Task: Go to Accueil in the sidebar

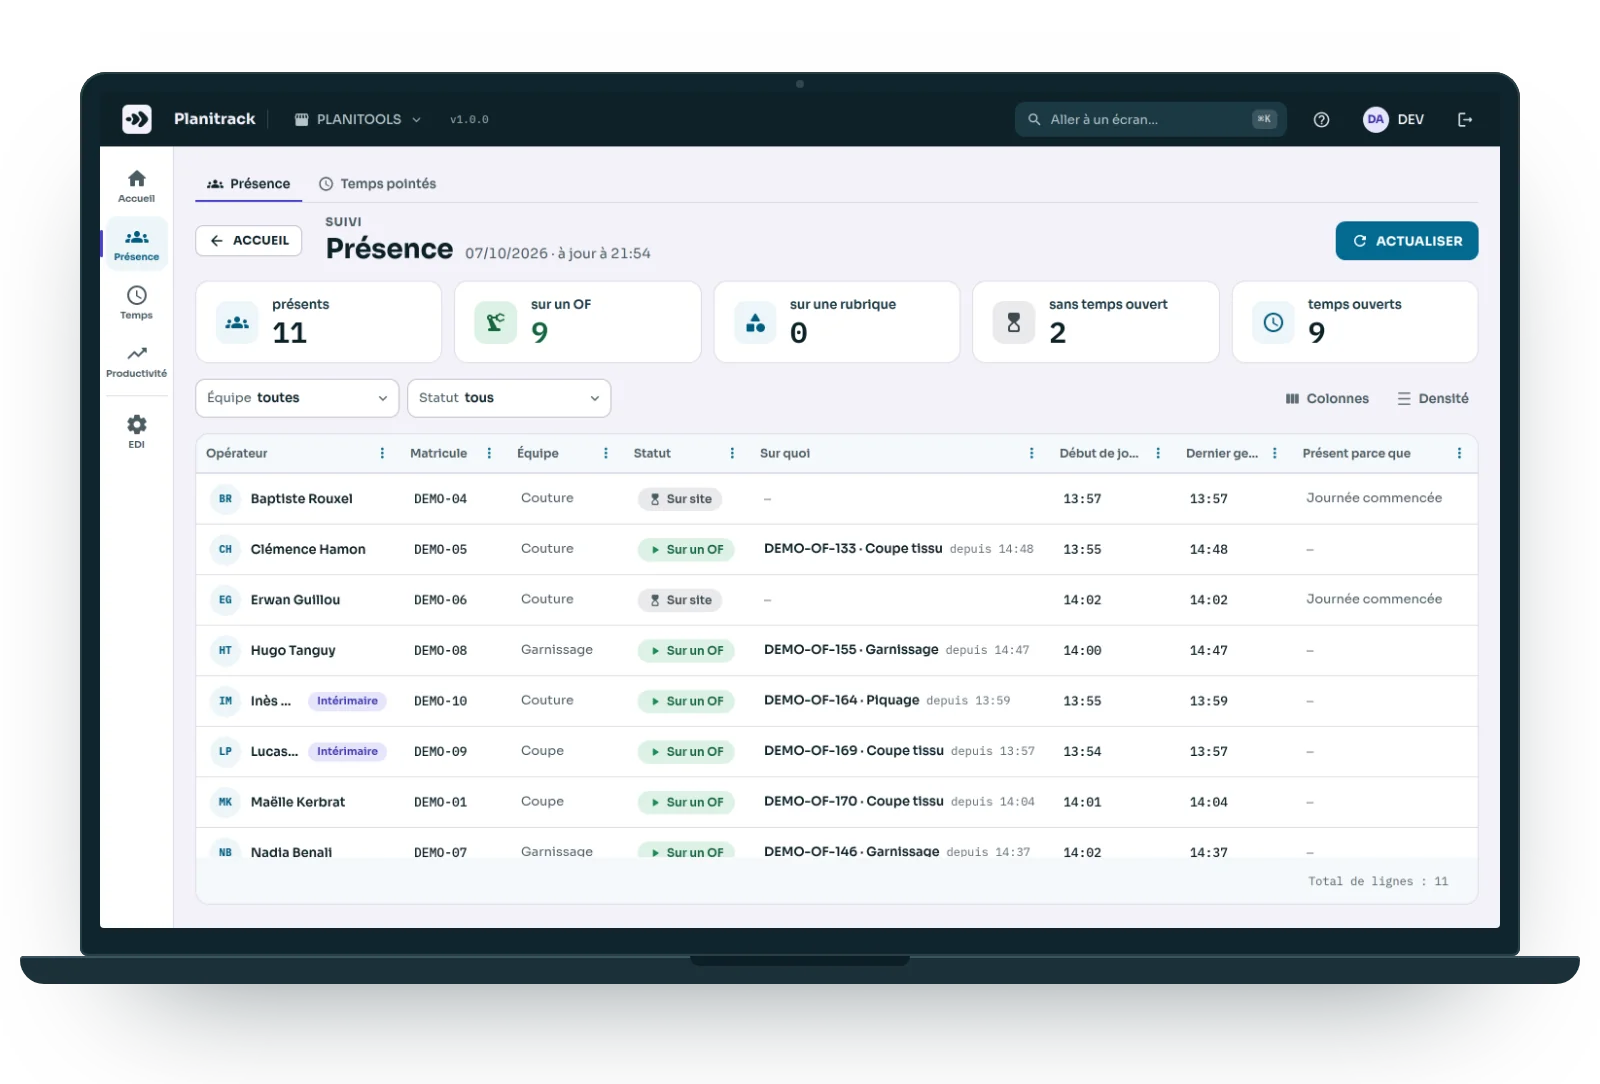Action: (x=137, y=186)
